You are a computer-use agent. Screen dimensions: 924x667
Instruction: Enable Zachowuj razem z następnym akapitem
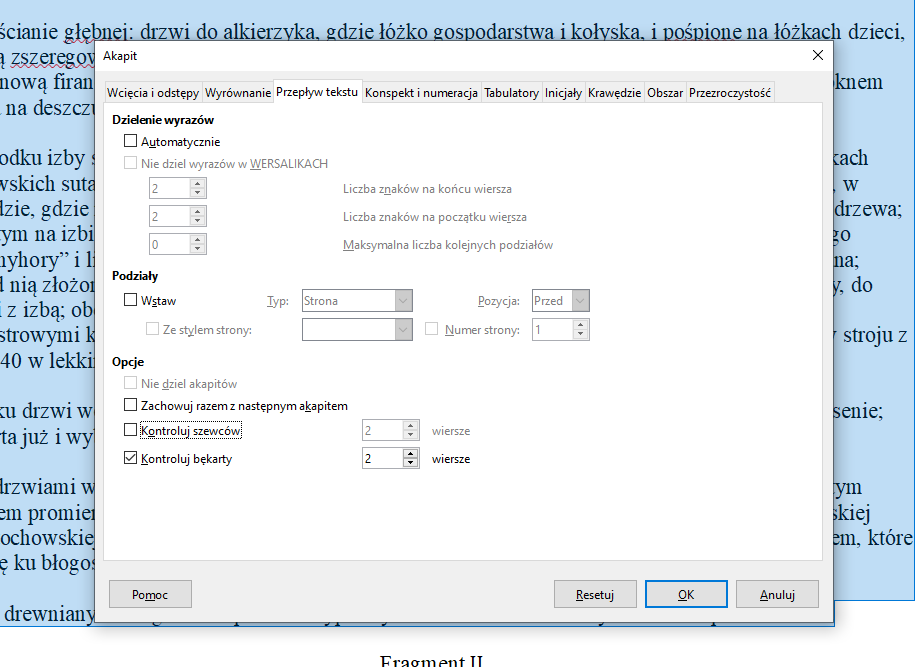(131, 406)
